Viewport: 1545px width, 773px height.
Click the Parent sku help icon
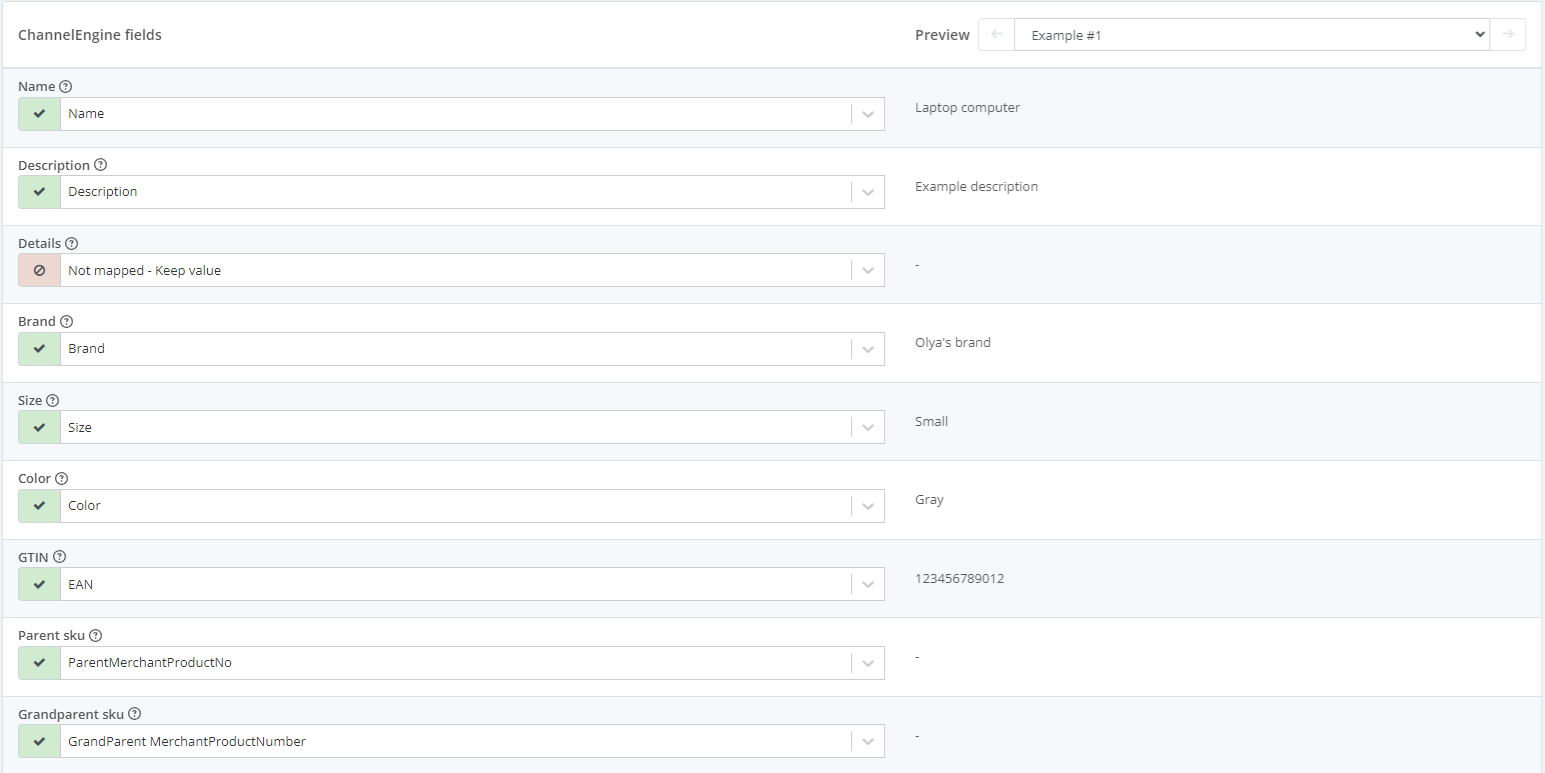coord(96,635)
